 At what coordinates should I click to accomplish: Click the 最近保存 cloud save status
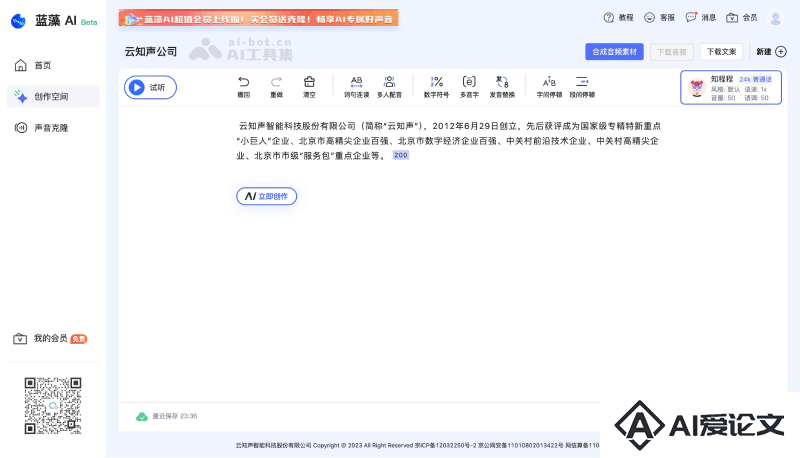click(x=166, y=416)
